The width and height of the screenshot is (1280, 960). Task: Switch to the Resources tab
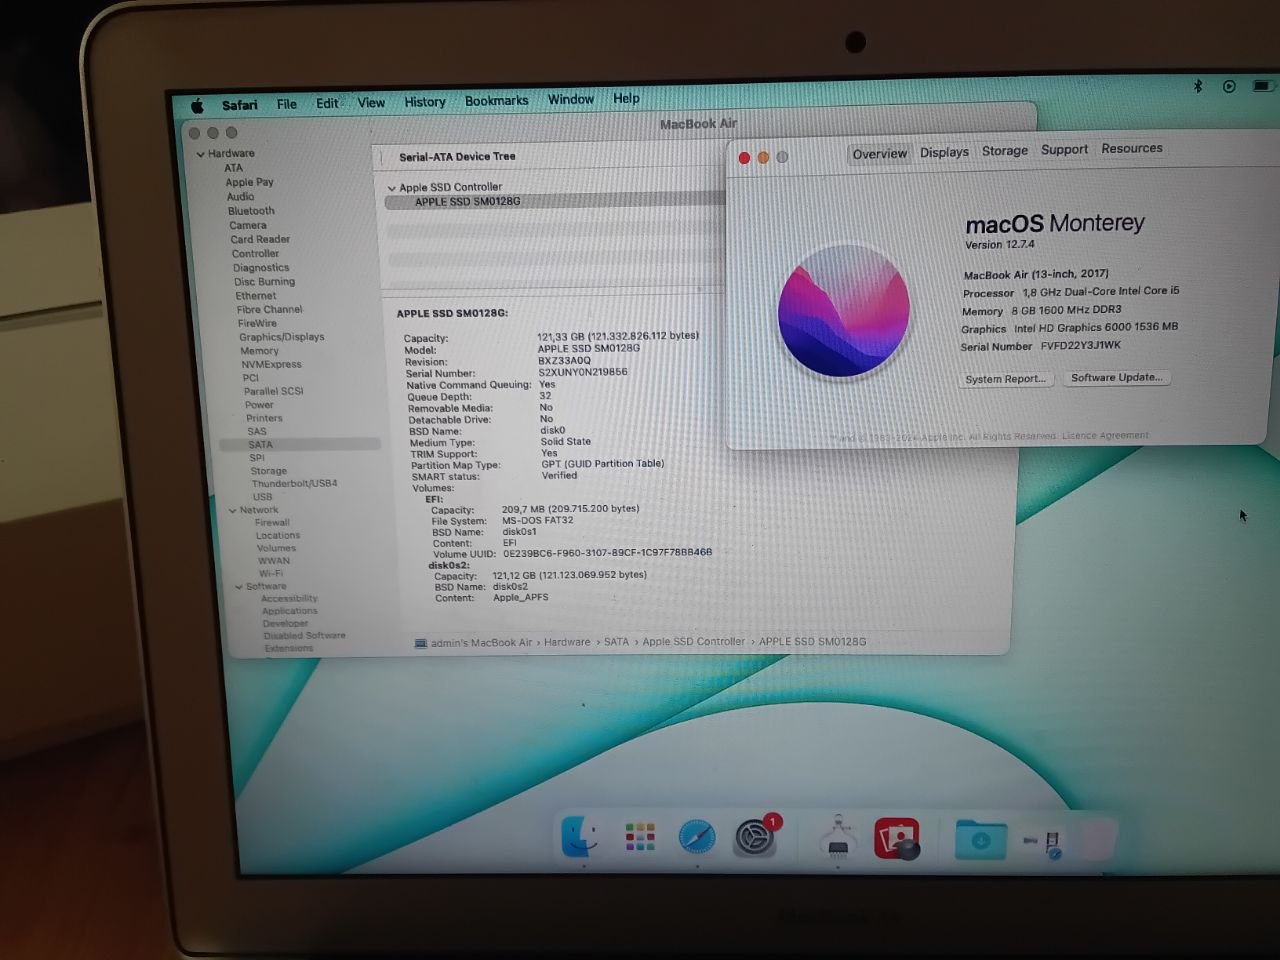pos(1131,148)
